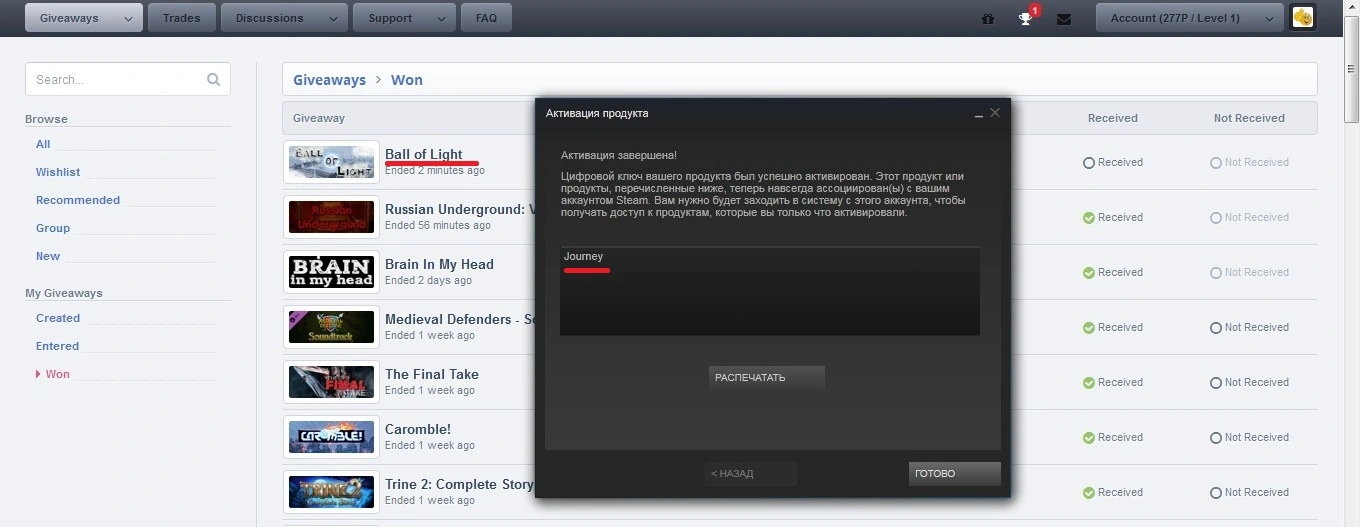
Task: Toggle Received for Brain In My Head
Action: point(1112,272)
